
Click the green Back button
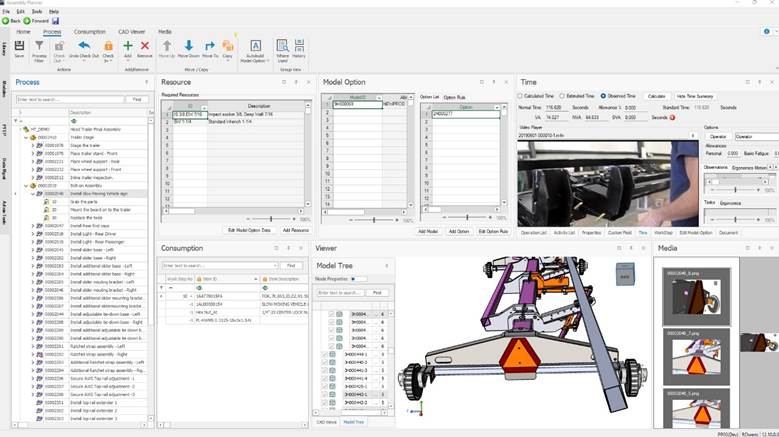11,20
